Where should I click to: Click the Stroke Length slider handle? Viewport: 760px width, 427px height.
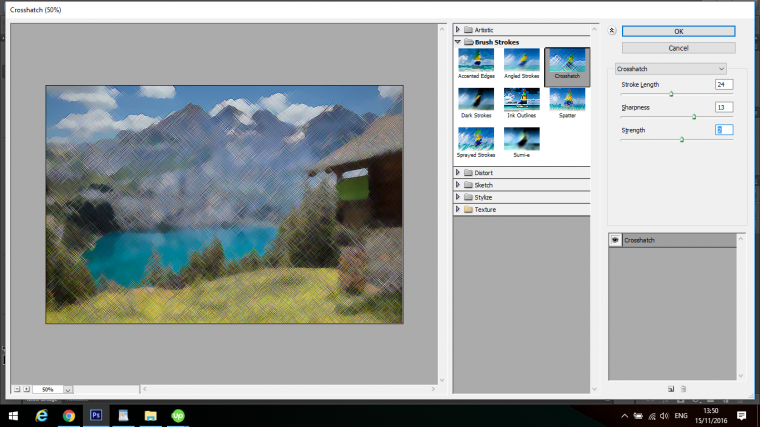click(x=671, y=94)
